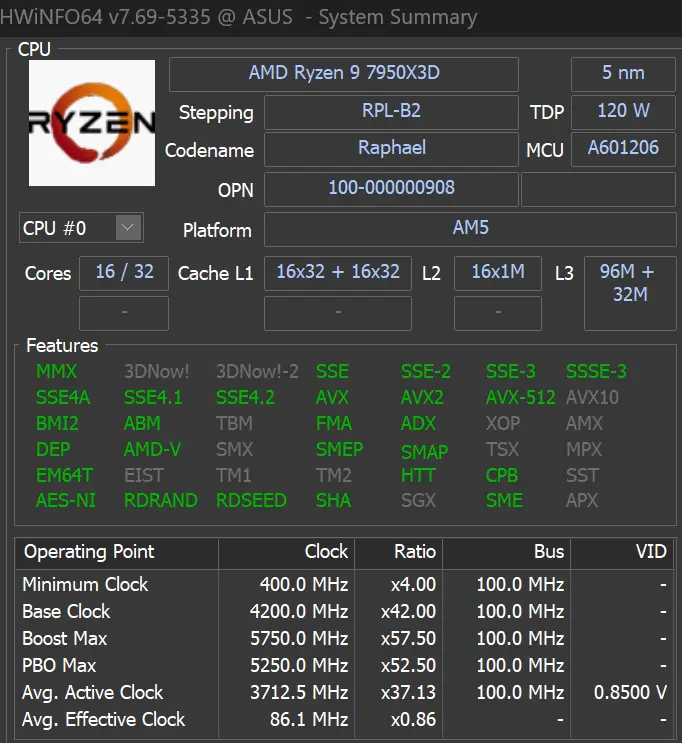Select the SSE-2 feature flag
The height and width of the screenshot is (743, 682).
tap(426, 372)
